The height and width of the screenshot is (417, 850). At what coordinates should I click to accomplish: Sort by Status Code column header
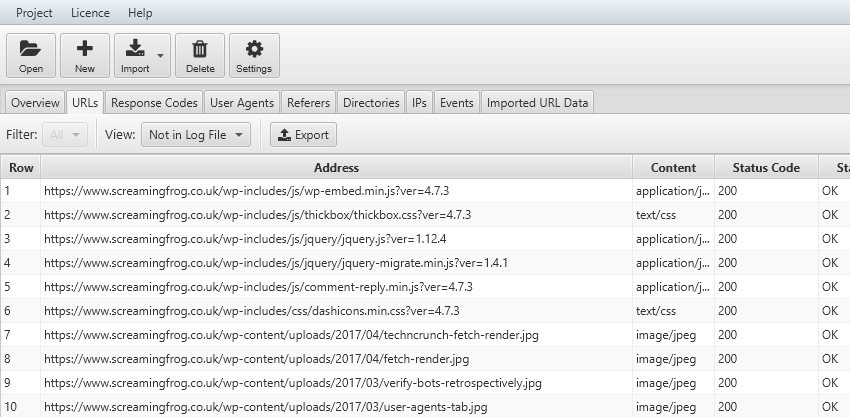[x=766, y=168]
